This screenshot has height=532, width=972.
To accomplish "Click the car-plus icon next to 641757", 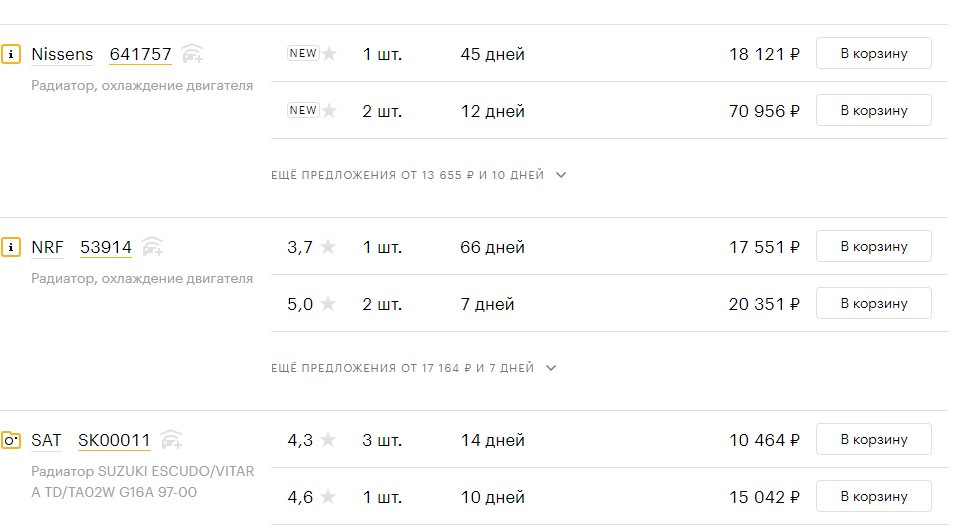I will (193, 54).
